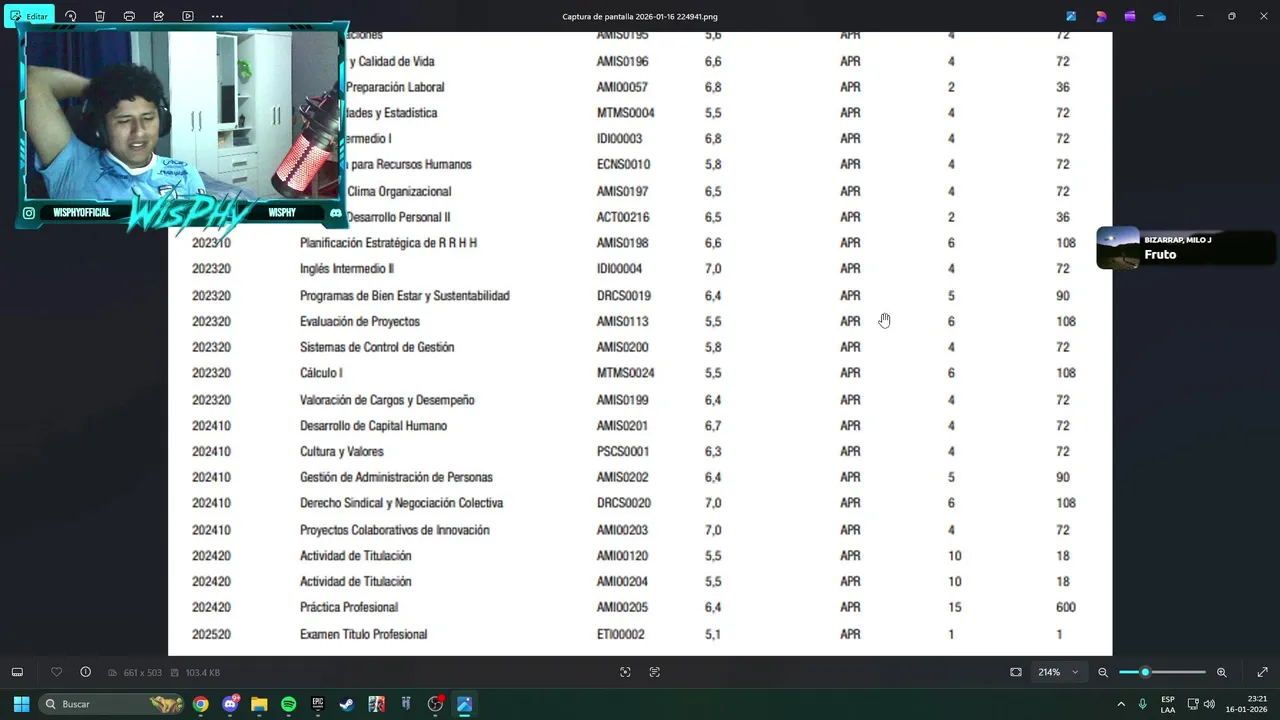Click the microphone icon in system tray
The height and width of the screenshot is (720, 1280).
[x=1143, y=704]
